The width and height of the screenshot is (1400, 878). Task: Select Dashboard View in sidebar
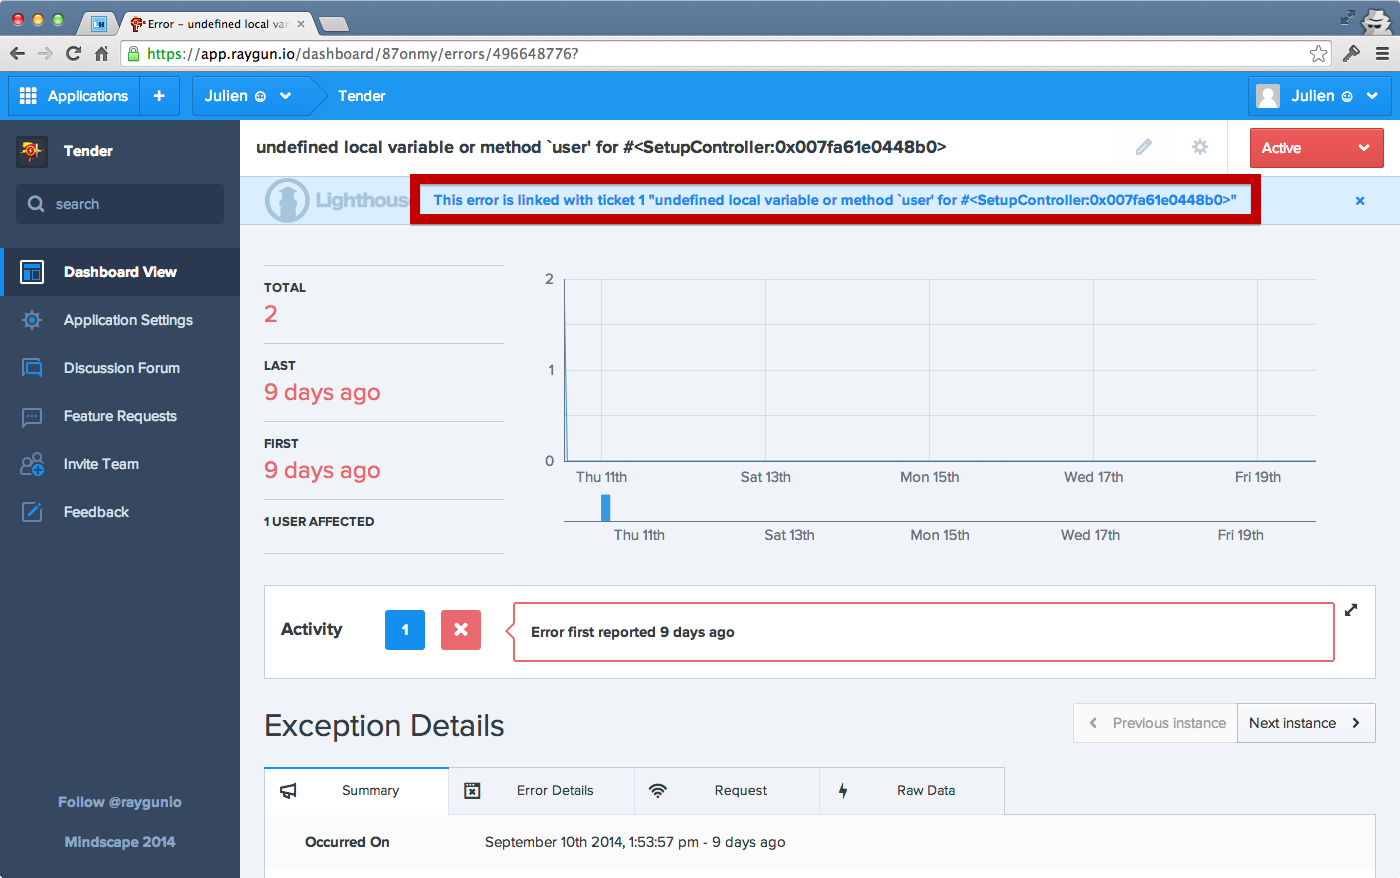point(120,272)
